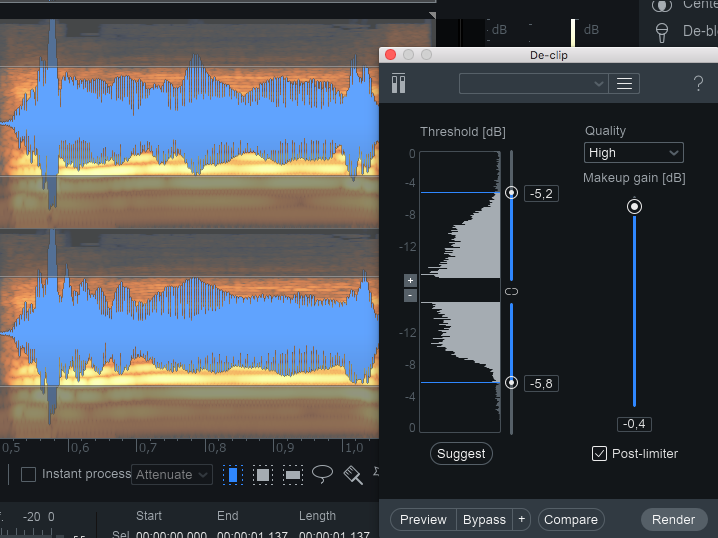Click the upper threshold value -5,2 field
718x538 pixels.
click(x=541, y=194)
